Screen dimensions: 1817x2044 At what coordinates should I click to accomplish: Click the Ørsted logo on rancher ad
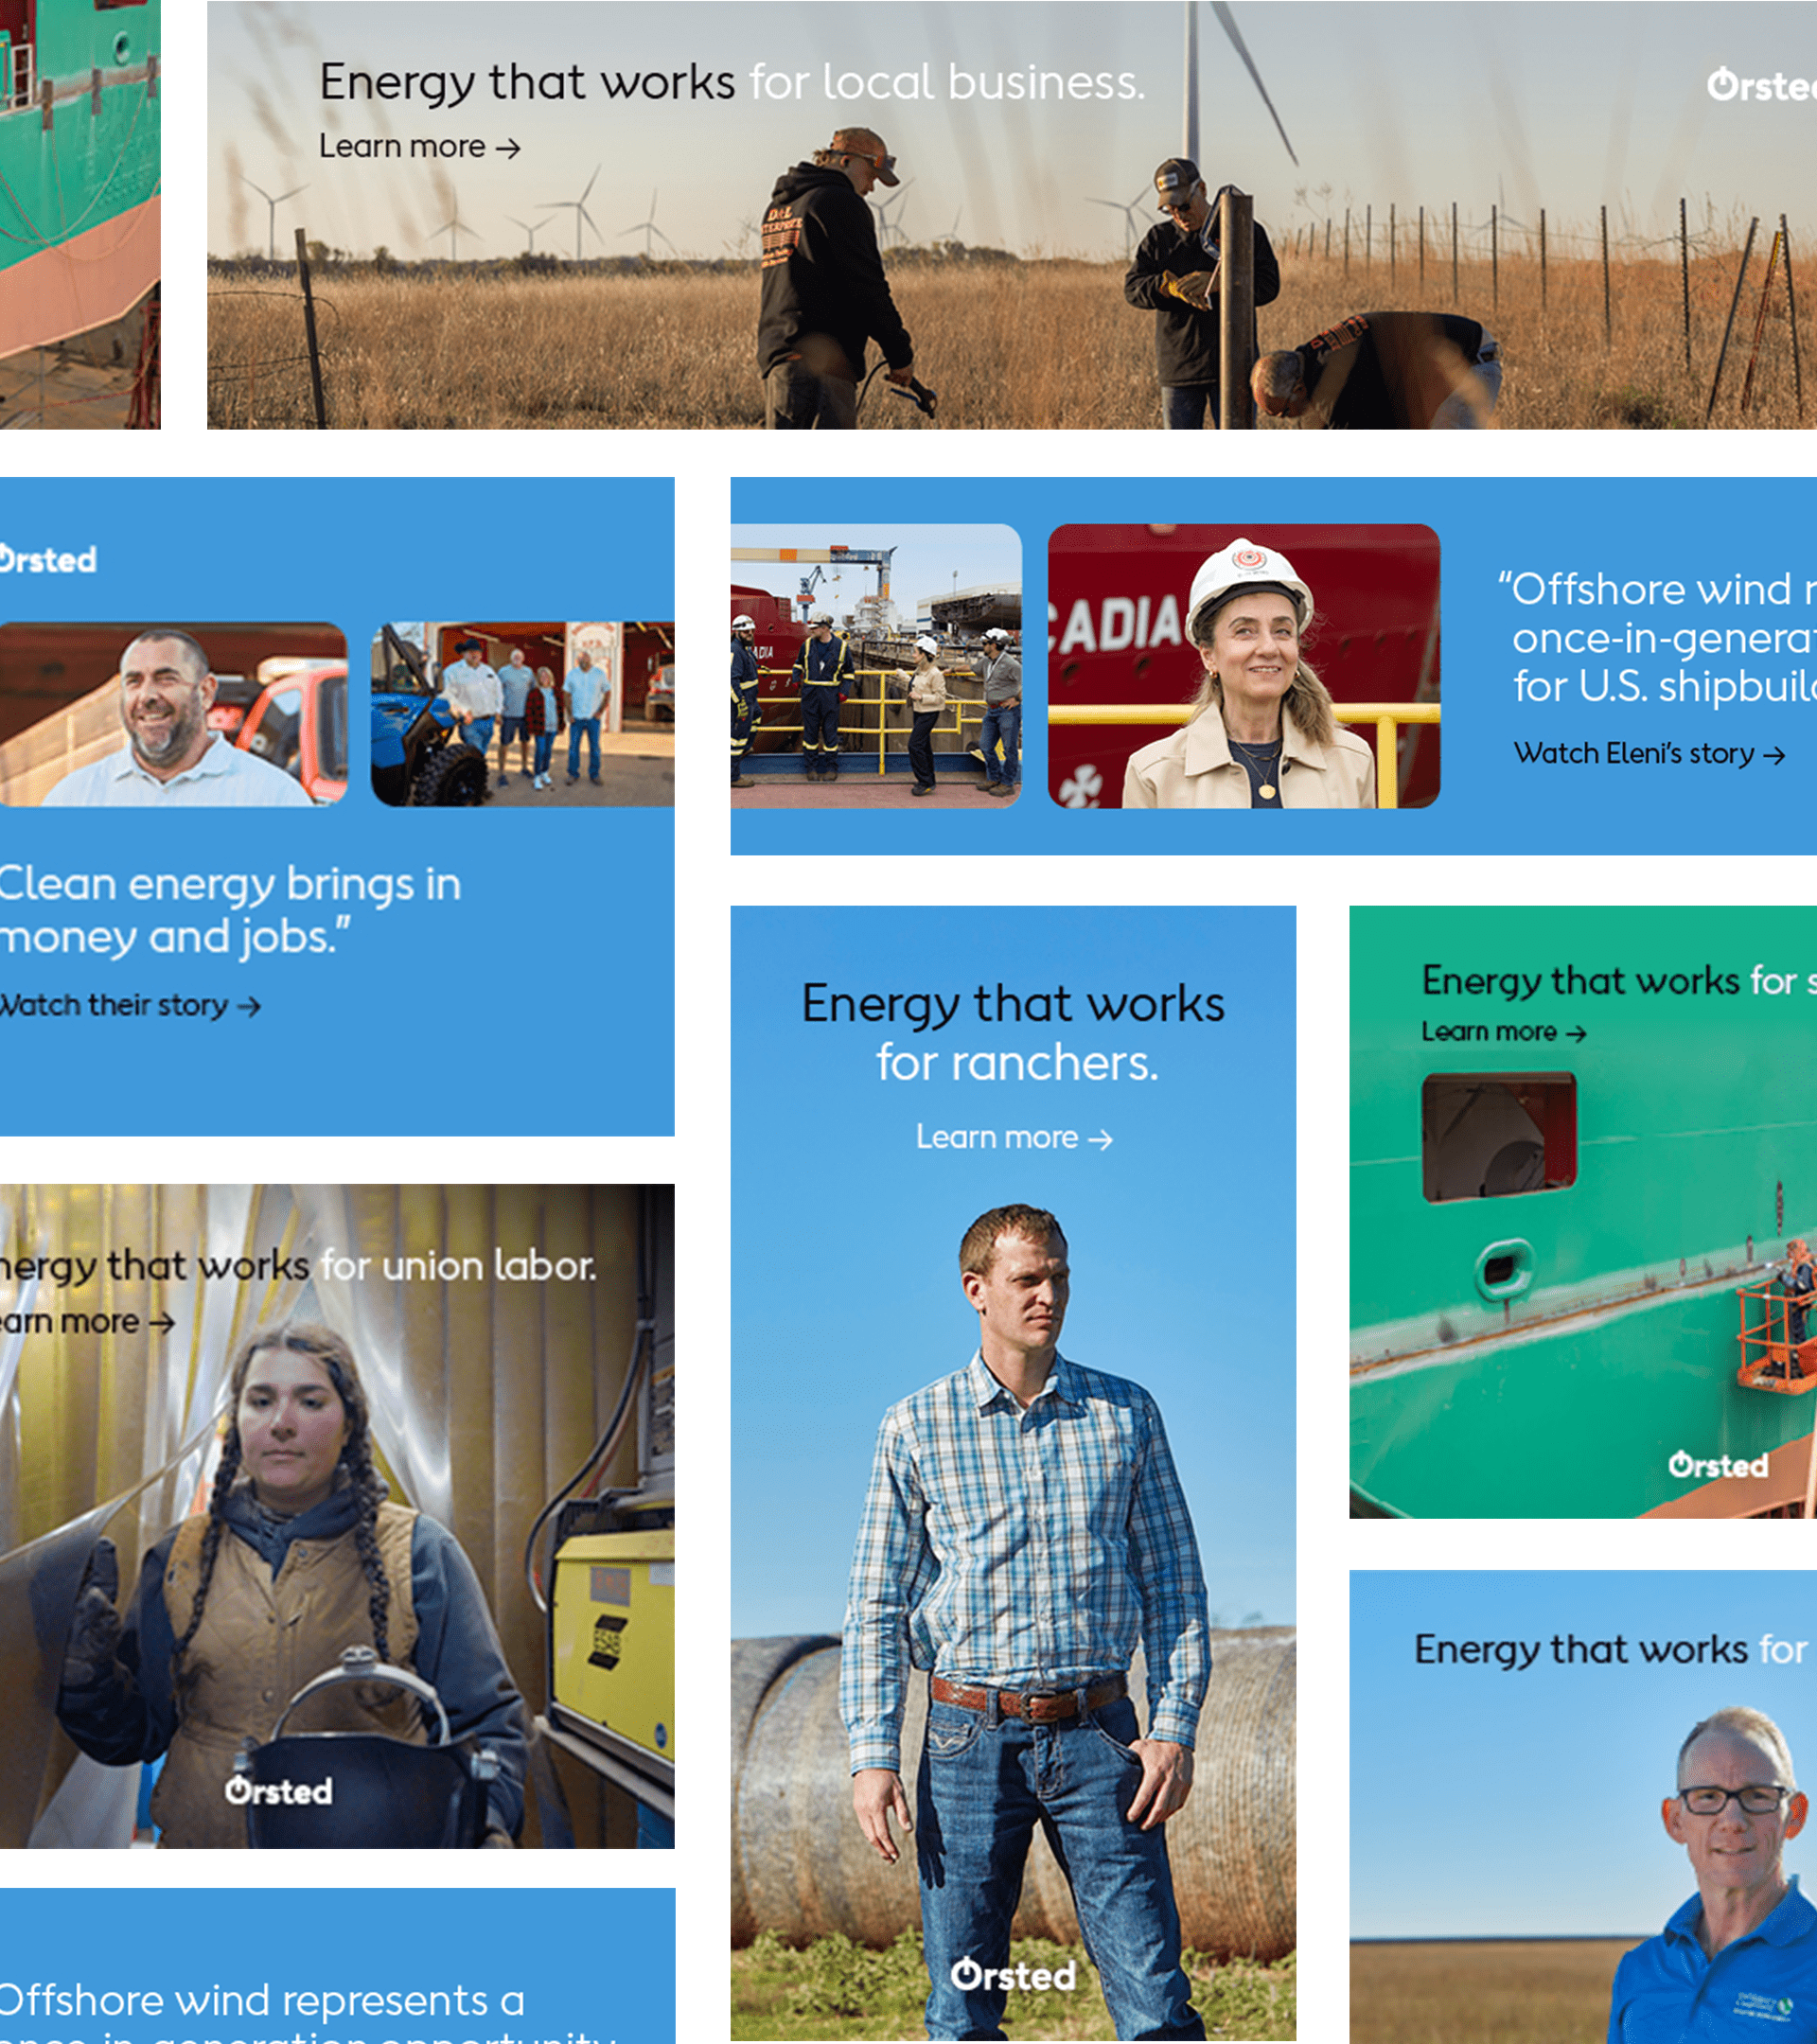click(1013, 1974)
